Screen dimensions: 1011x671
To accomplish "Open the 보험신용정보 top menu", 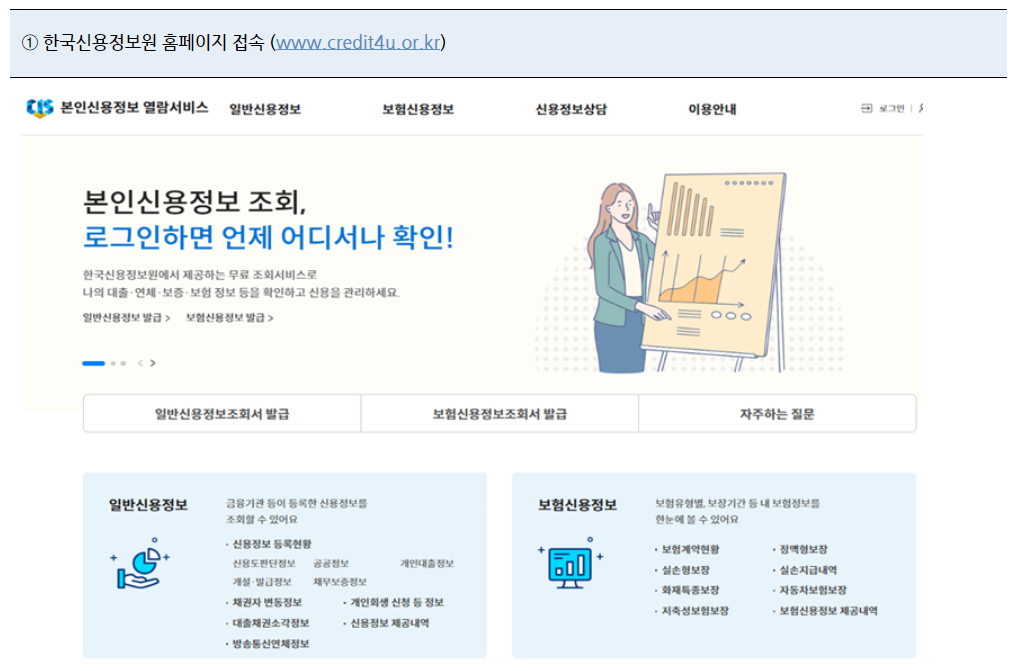I will (x=418, y=109).
